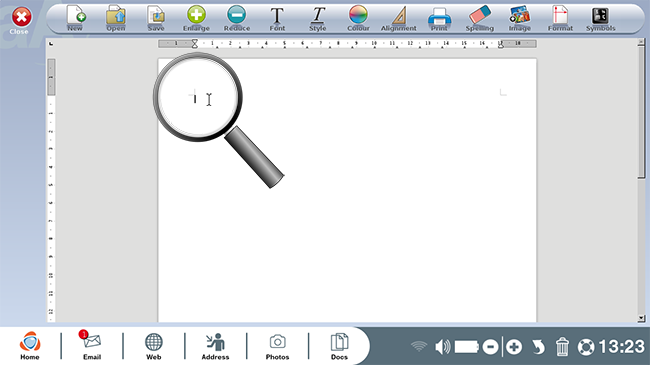
Task: Click the right indent marker on ruler
Action: 501,44
